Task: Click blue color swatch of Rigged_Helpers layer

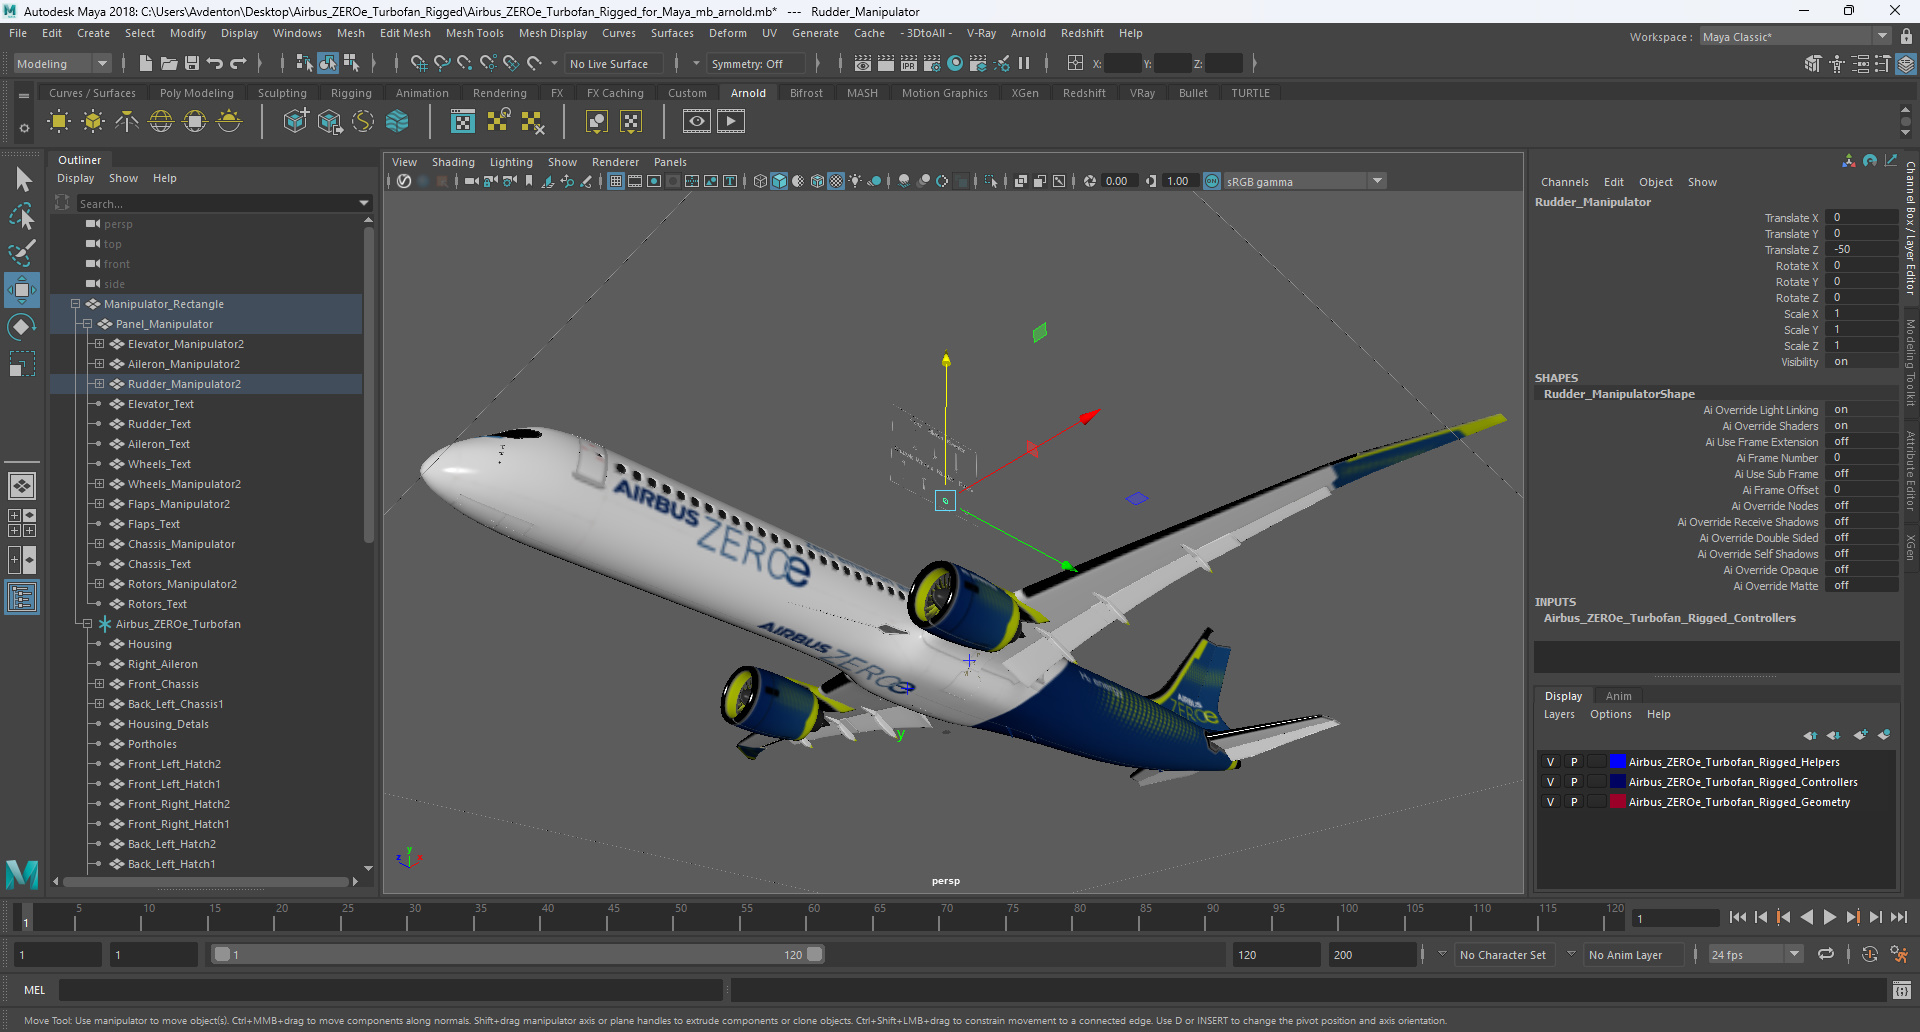Action: coord(1617,762)
